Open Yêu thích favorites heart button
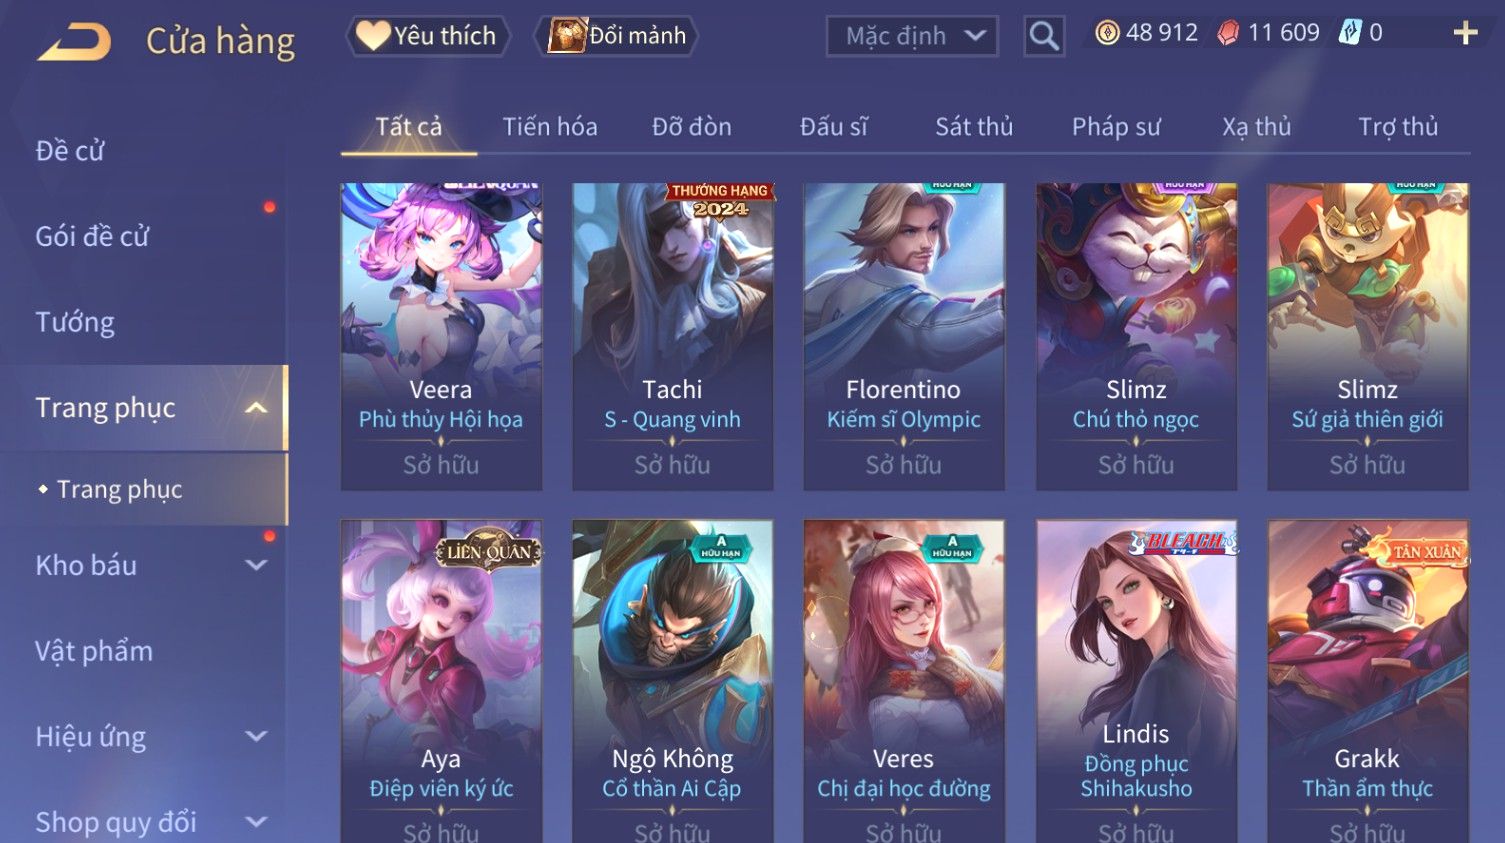The height and width of the screenshot is (843, 1505). point(428,36)
